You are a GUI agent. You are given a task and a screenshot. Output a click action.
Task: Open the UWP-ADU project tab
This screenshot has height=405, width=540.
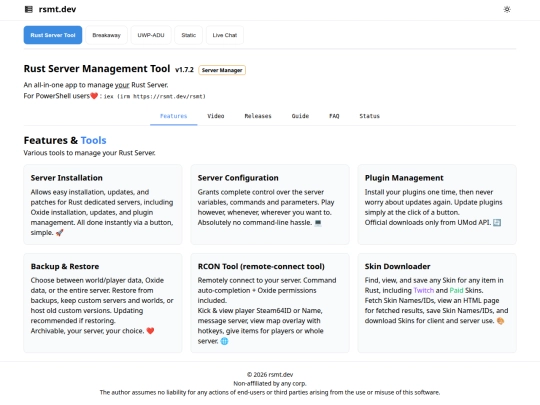click(151, 35)
